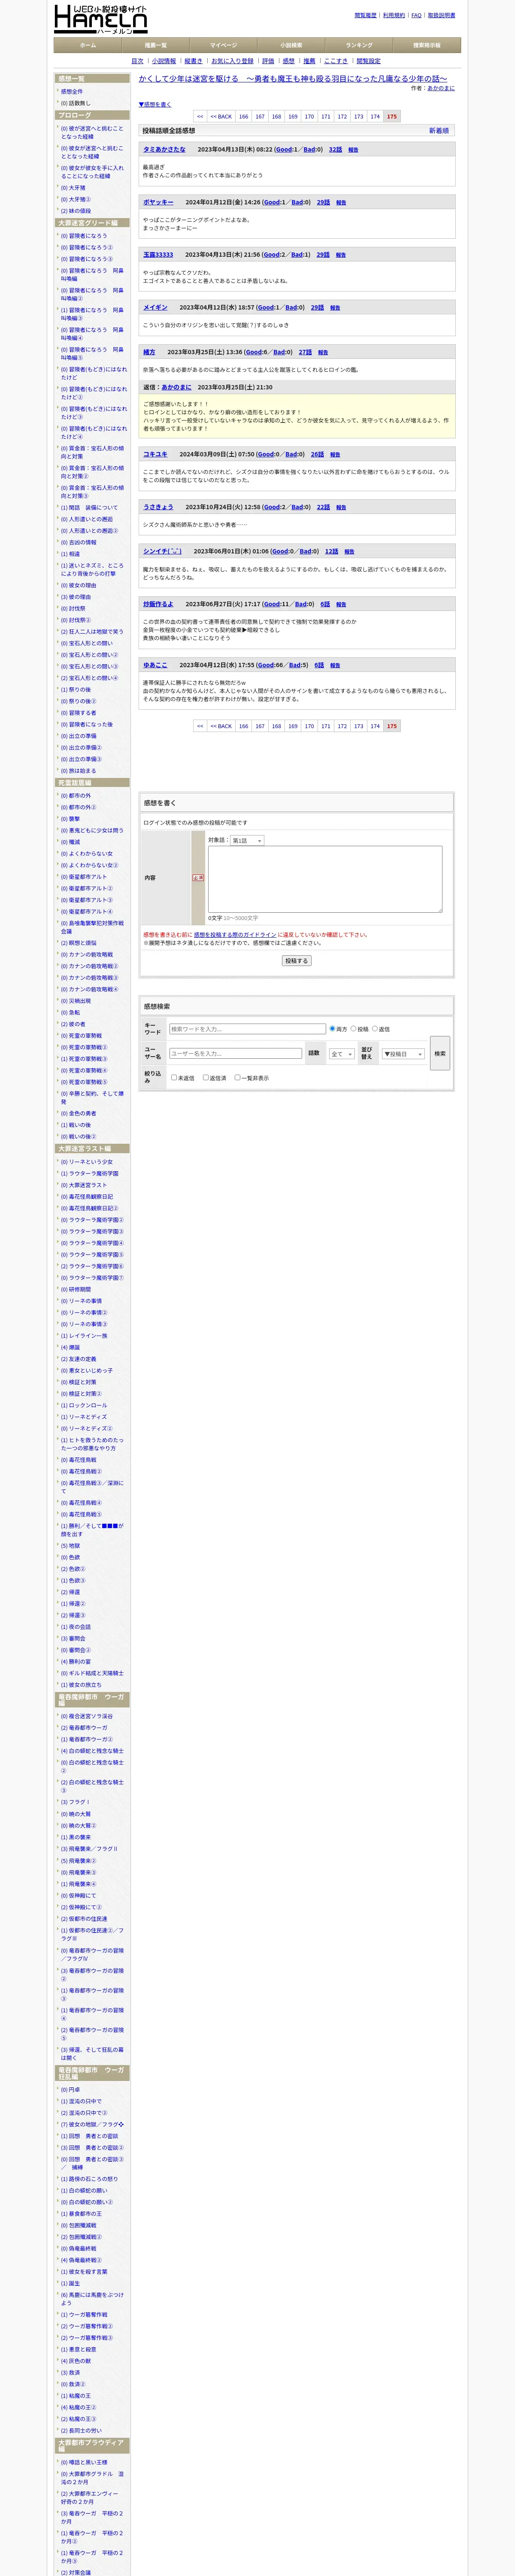Open commenter タミあかさたな profile
Viewport: 515px width, 2576px height.
(164, 150)
